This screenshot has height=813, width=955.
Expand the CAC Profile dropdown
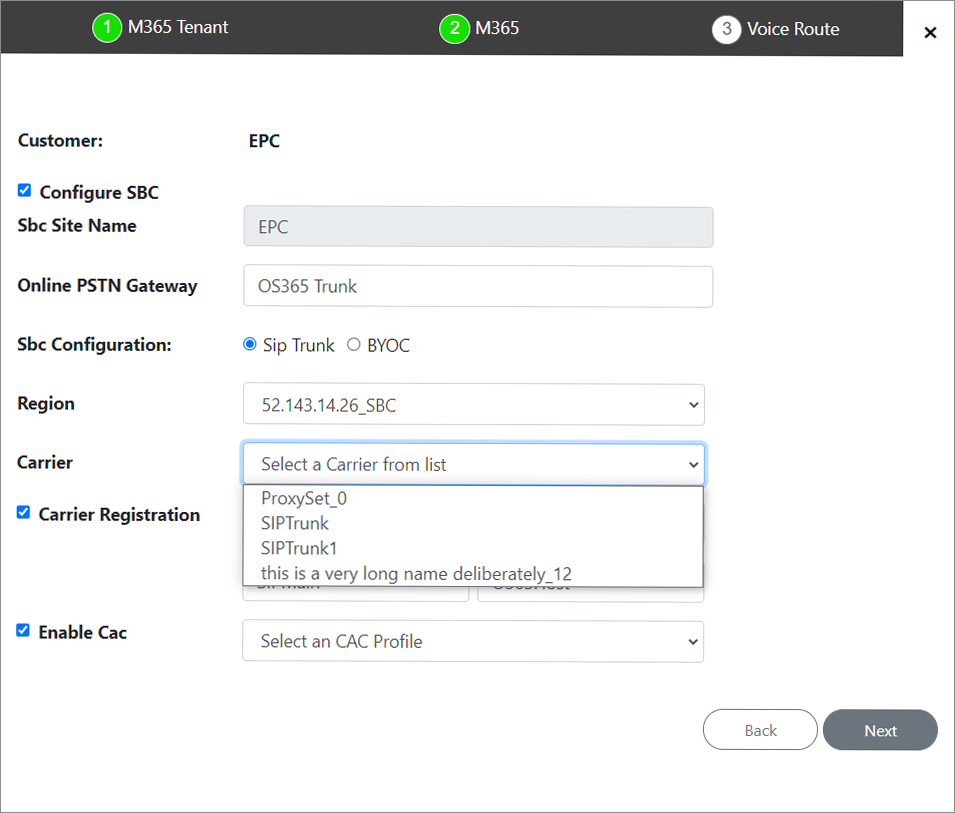click(x=473, y=641)
